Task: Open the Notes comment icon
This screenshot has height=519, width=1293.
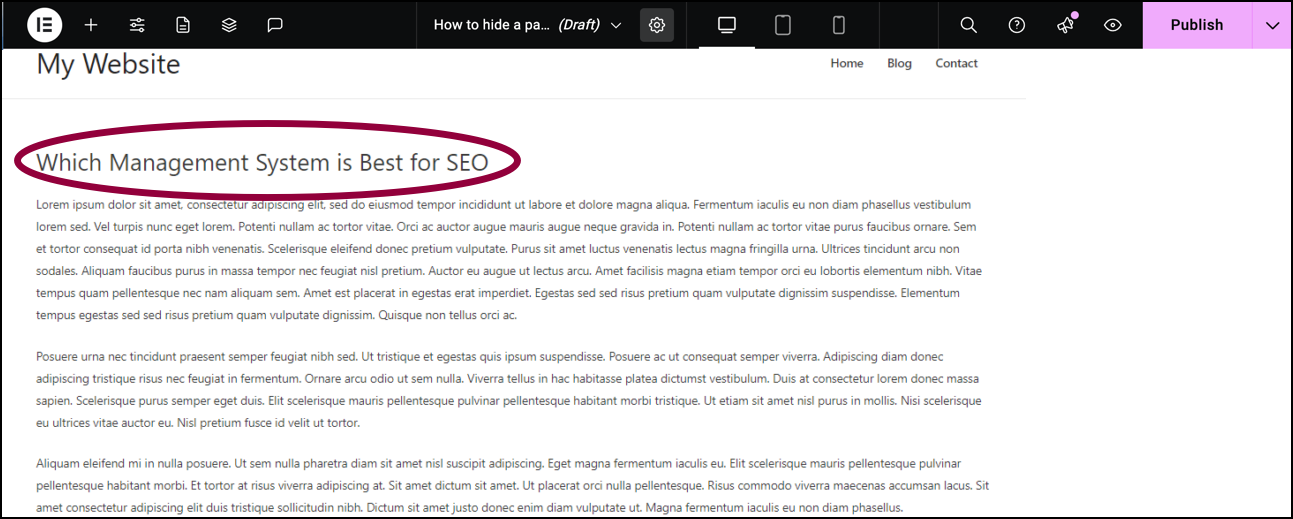Action: [275, 25]
